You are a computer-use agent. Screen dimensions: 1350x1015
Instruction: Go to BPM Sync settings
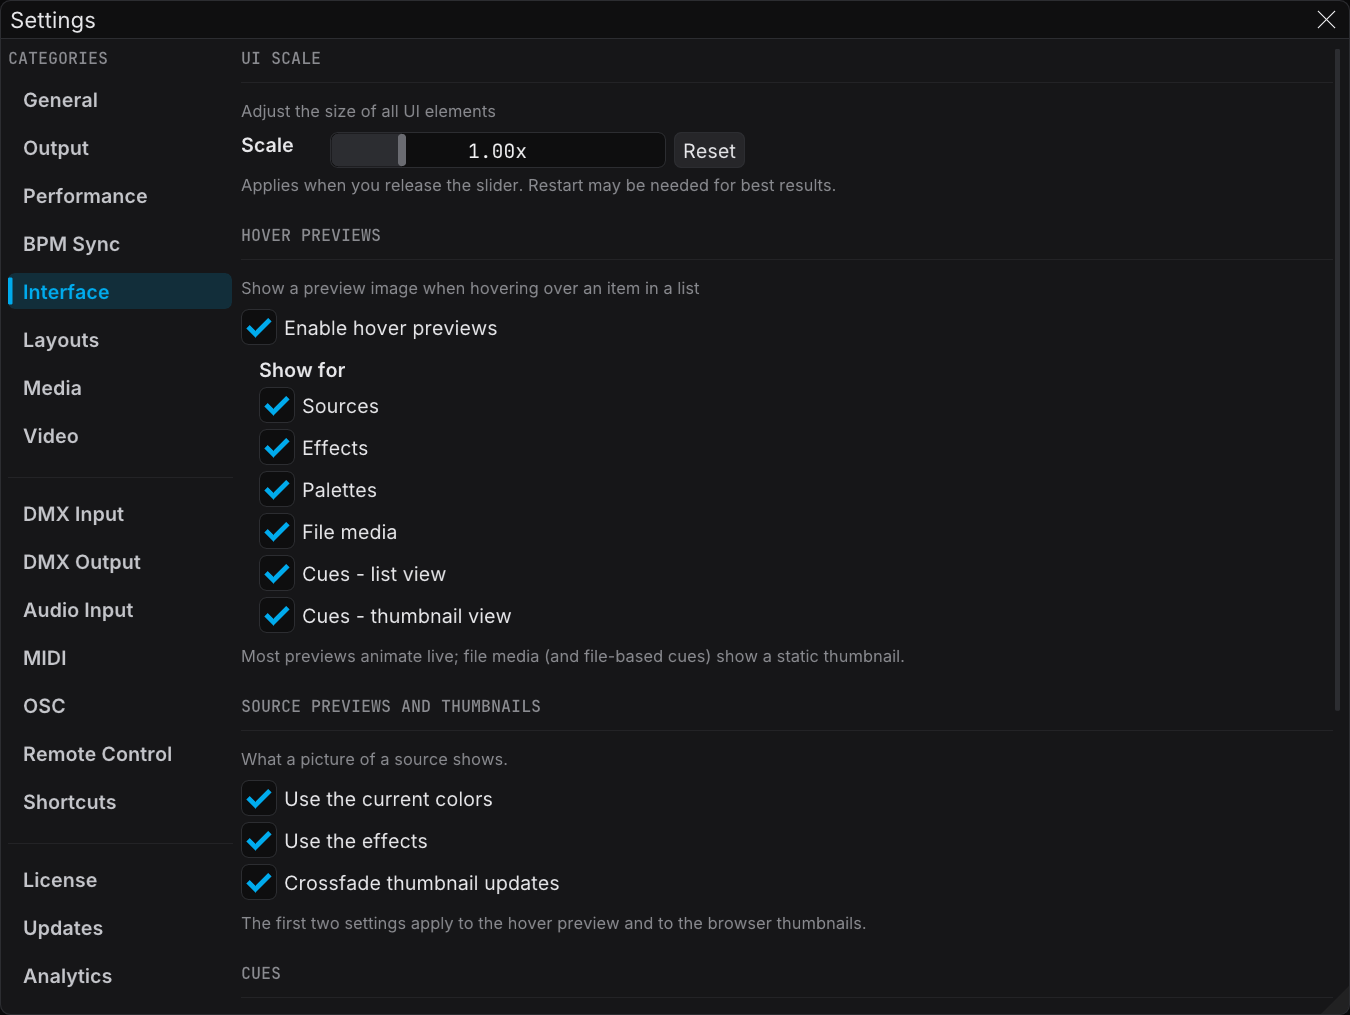pyautogui.click(x=119, y=244)
